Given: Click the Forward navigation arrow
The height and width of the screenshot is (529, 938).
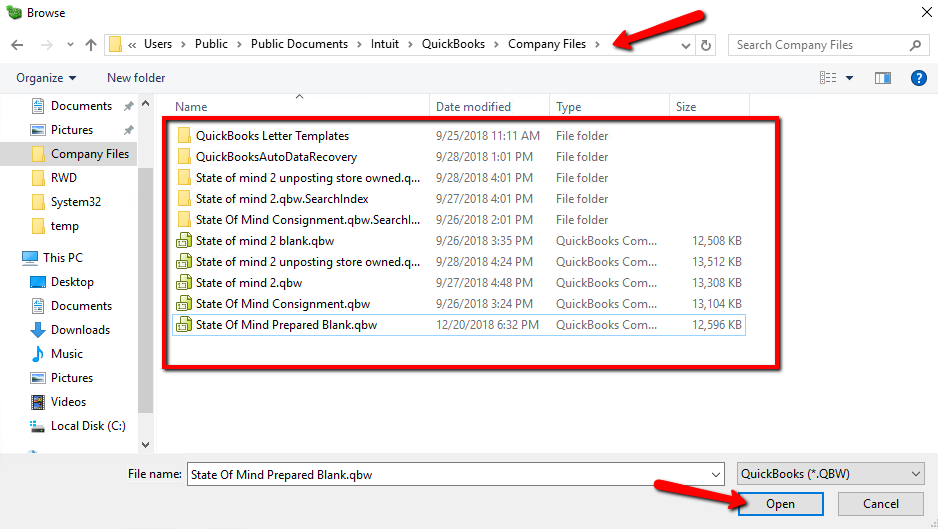Looking at the screenshot, I should (x=47, y=45).
